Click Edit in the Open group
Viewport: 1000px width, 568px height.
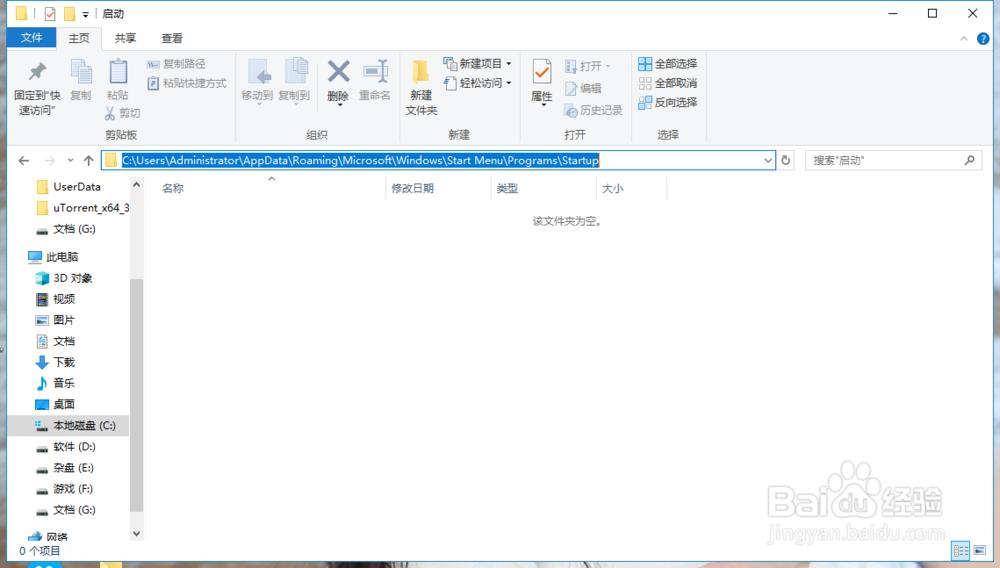click(x=584, y=89)
